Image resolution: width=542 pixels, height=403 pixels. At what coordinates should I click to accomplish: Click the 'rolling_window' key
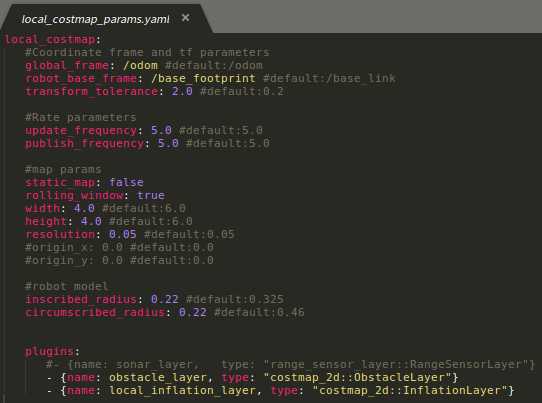pos(74,195)
